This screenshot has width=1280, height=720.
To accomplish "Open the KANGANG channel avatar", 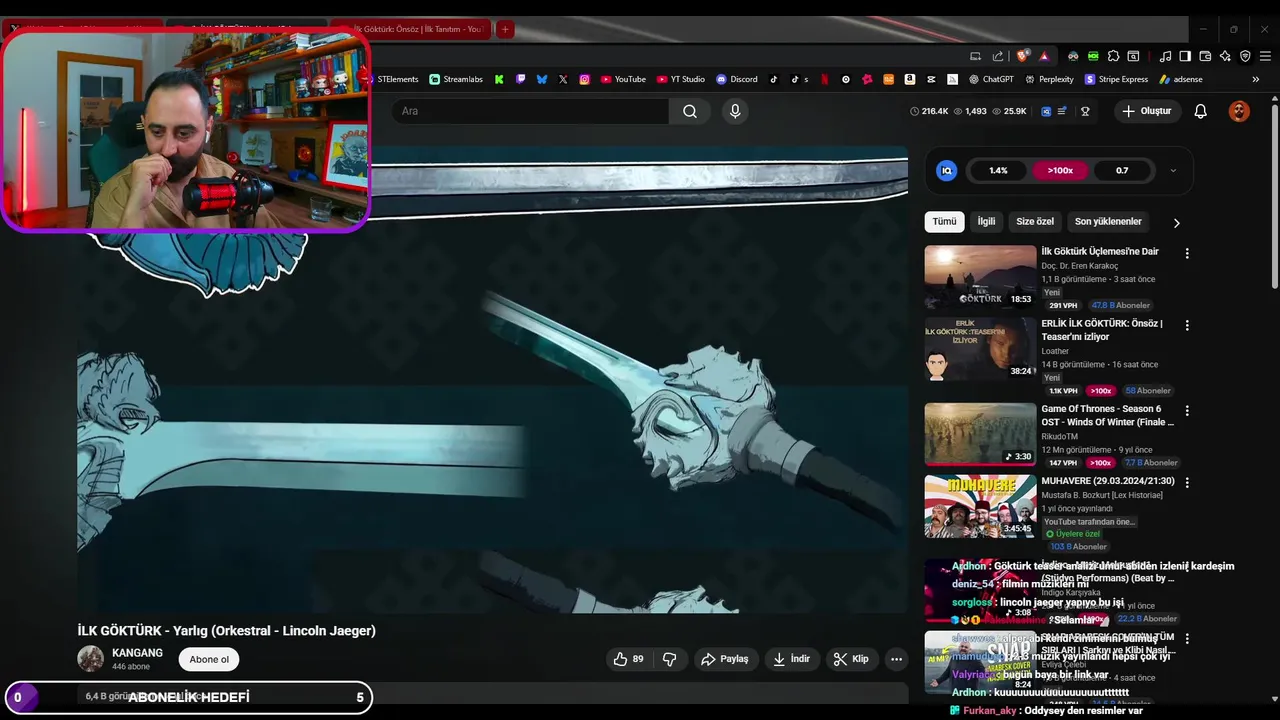I will click(x=91, y=658).
